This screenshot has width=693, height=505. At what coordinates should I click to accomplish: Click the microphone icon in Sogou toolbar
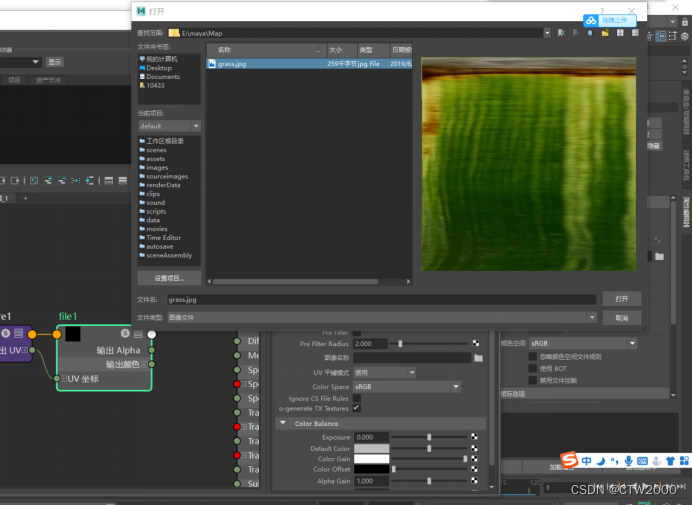coord(628,461)
